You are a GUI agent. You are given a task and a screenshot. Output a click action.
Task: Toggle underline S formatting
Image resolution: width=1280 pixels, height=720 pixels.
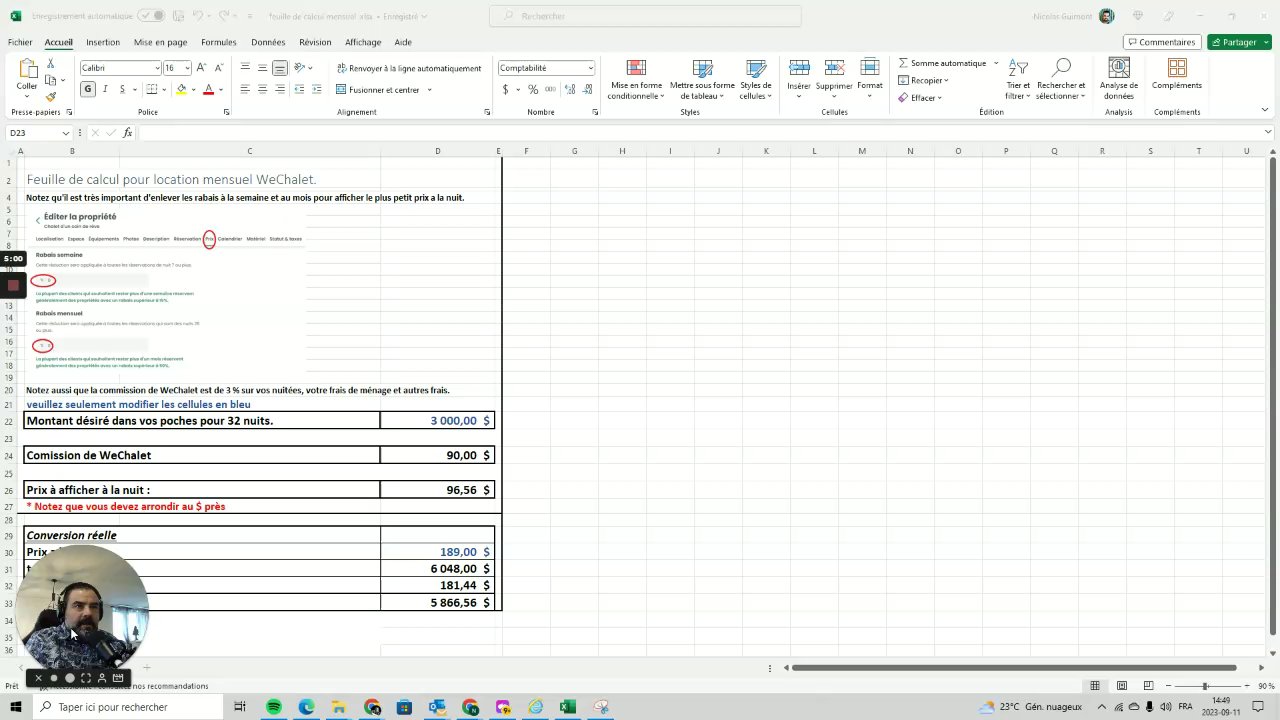122,89
